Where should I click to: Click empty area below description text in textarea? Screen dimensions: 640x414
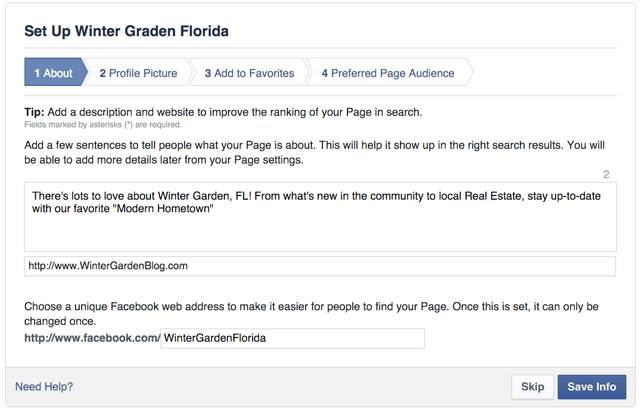point(320,234)
